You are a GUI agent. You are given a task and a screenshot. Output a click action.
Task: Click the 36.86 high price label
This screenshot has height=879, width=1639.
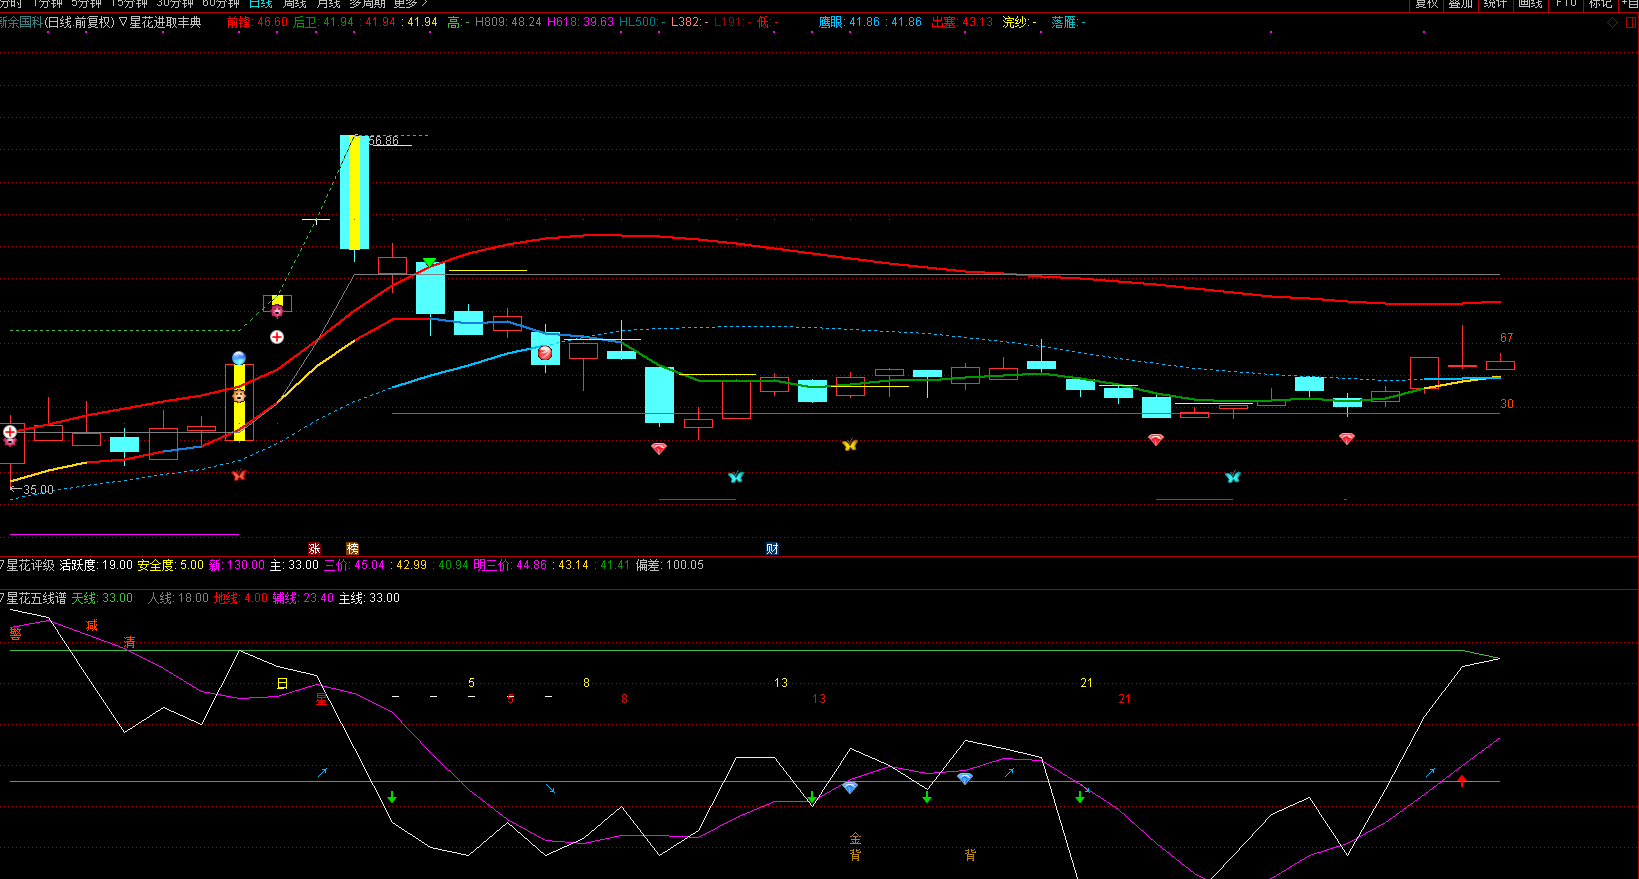tap(384, 141)
